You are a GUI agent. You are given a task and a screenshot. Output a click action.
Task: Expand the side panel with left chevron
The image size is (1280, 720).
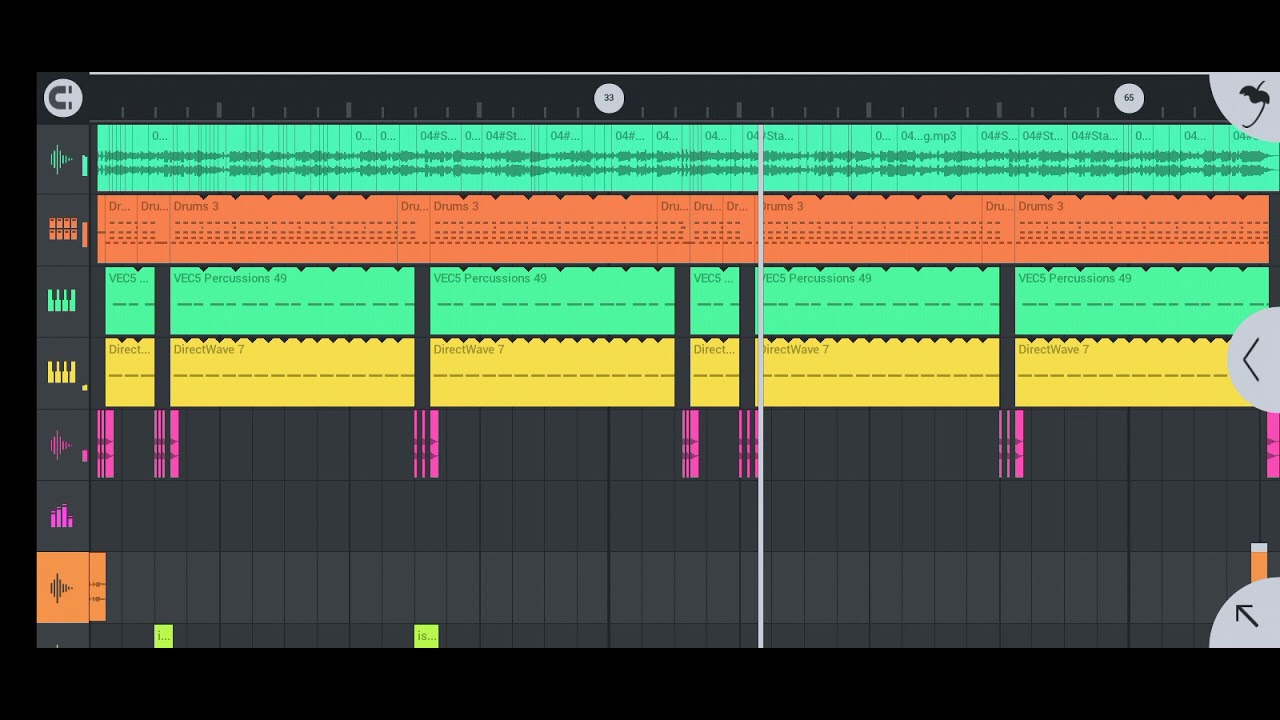tap(1252, 360)
